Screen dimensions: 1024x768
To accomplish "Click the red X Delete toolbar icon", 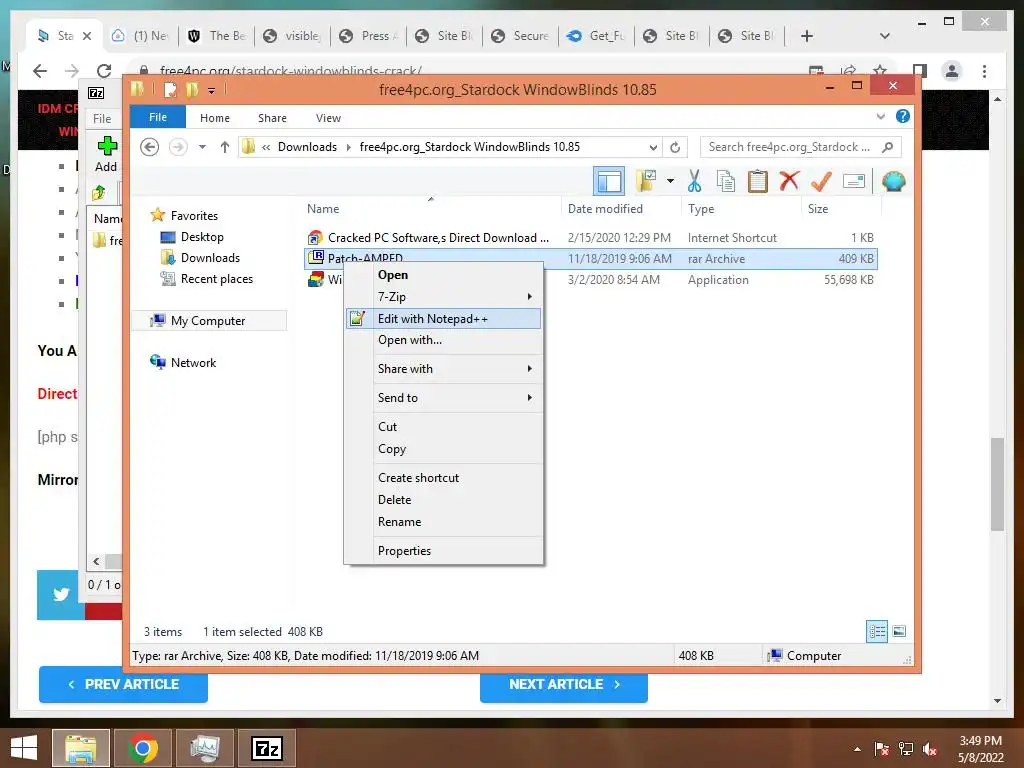I will [789, 180].
